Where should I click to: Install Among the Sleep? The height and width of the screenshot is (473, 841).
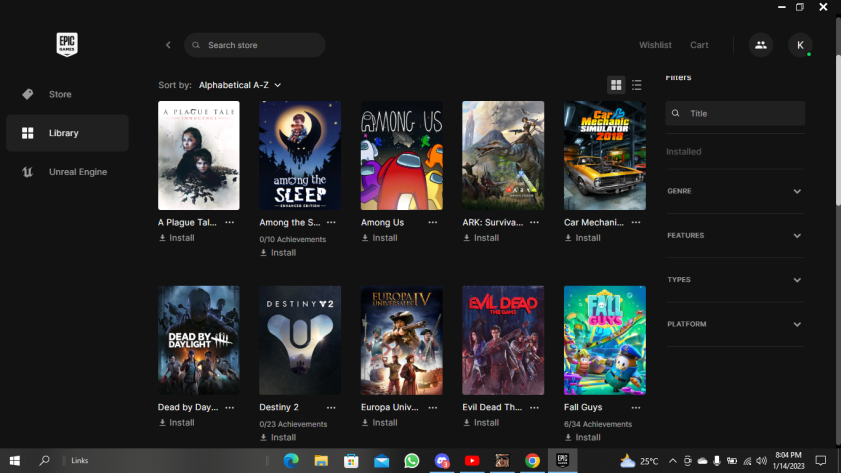(x=278, y=253)
